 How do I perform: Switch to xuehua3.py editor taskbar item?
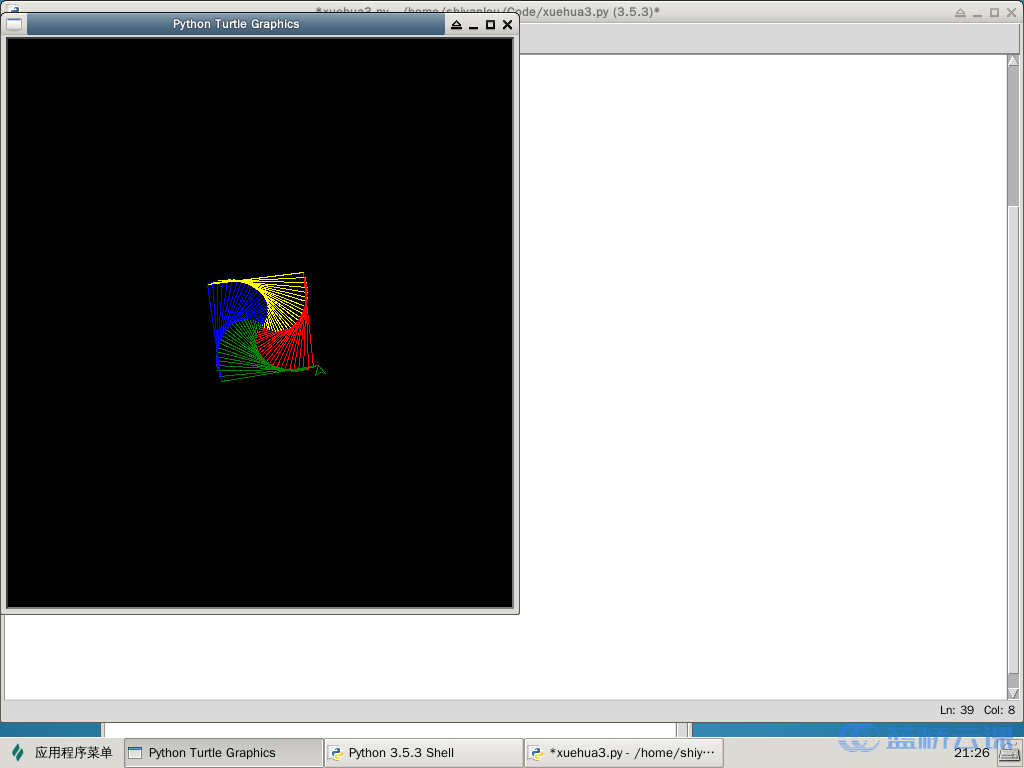[x=623, y=753]
